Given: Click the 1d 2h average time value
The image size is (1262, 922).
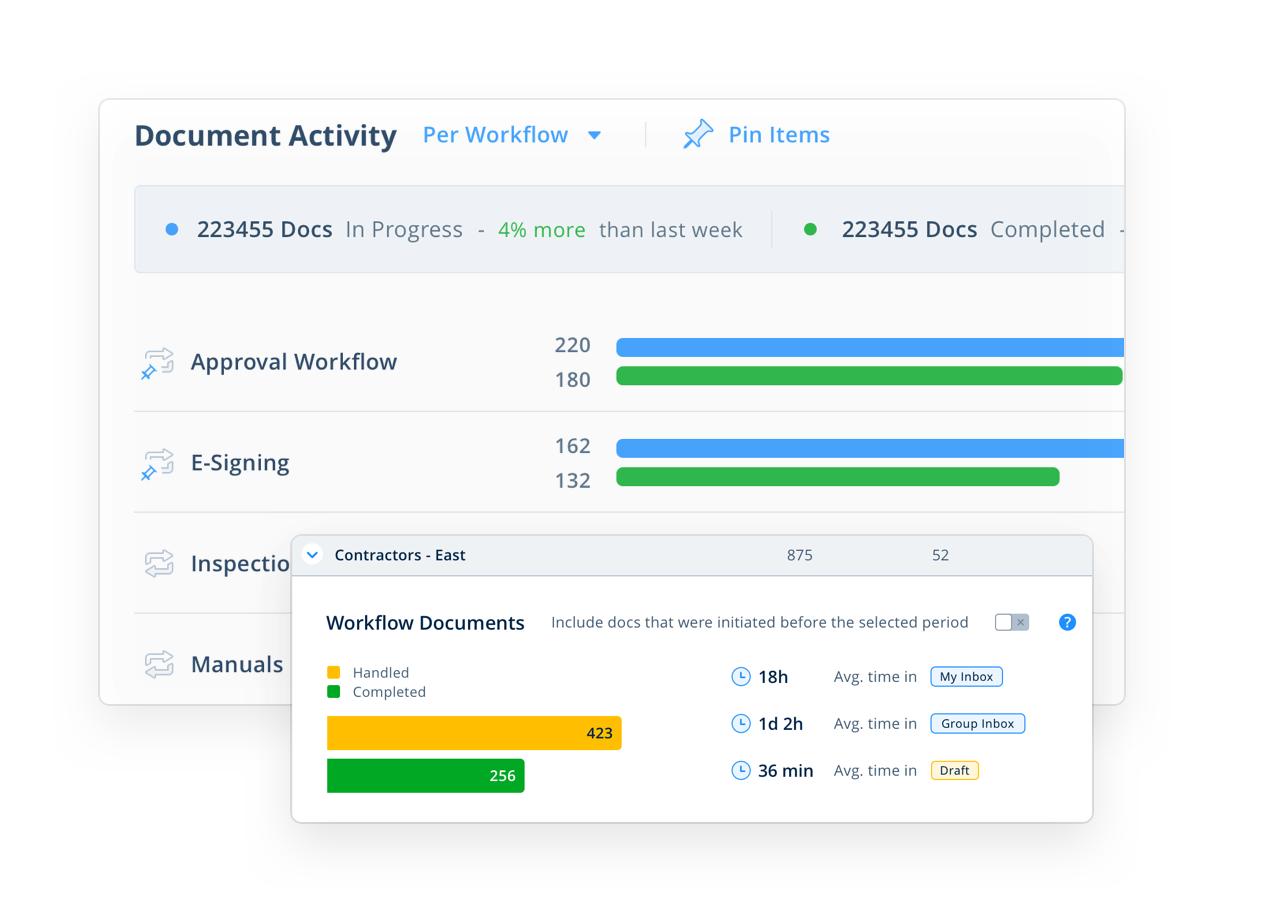Looking at the screenshot, I should click(x=781, y=724).
